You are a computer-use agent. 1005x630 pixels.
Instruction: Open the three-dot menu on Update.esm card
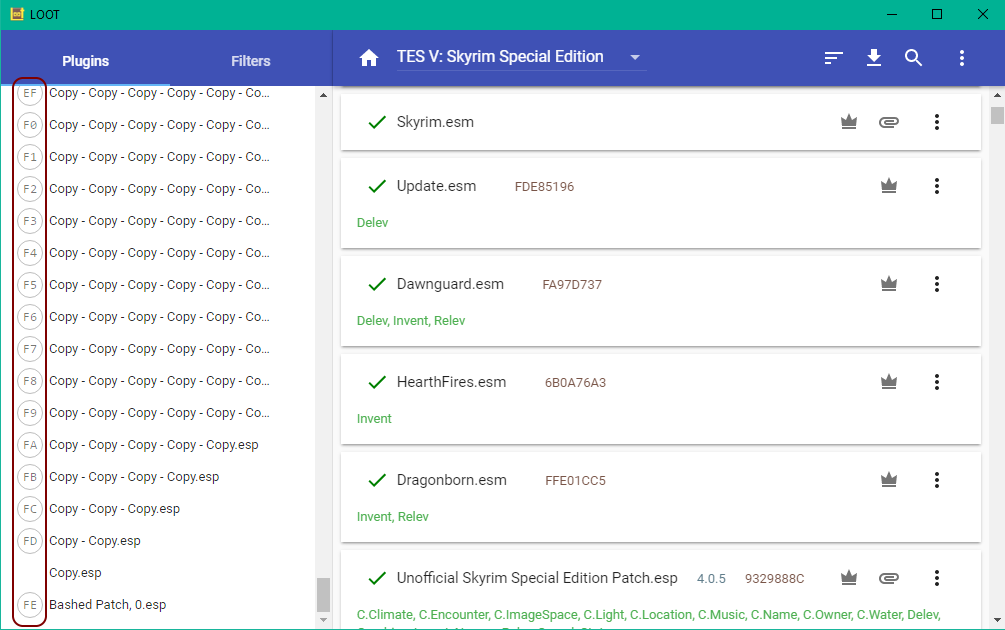pos(936,186)
